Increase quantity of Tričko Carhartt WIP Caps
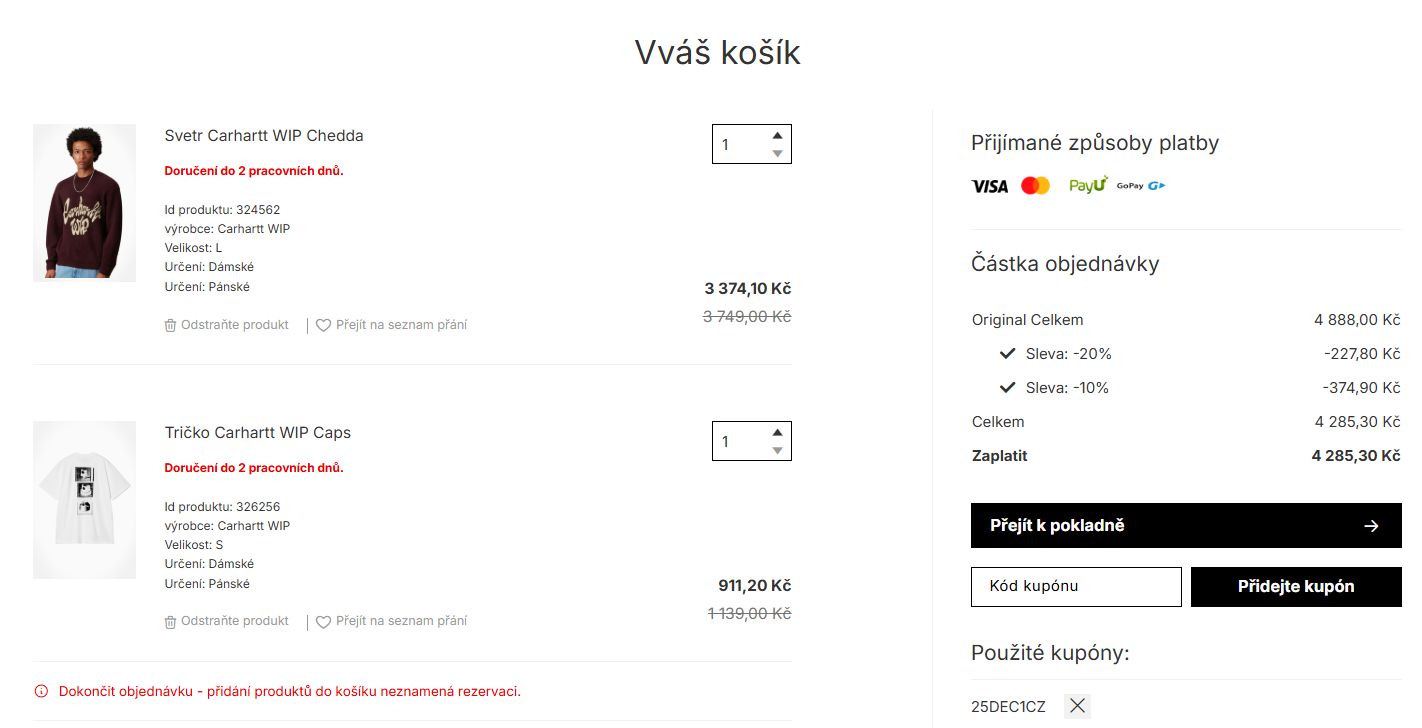 pos(777,432)
